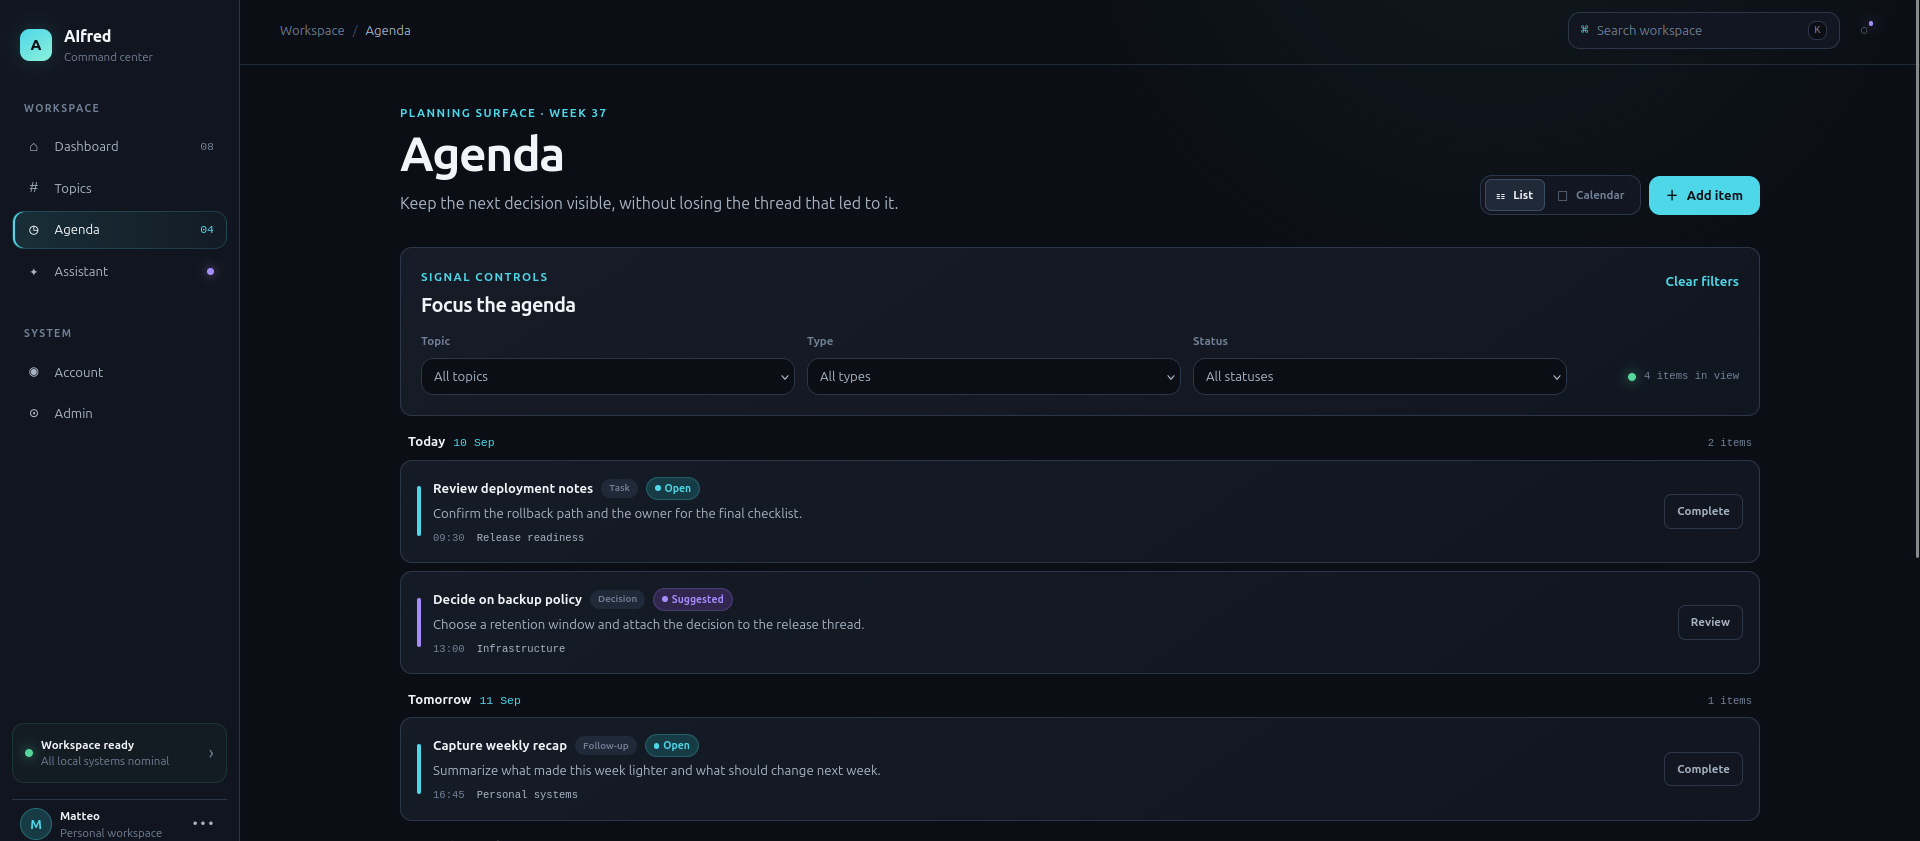Click the Topics hash icon
Image resolution: width=1920 pixels, height=841 pixels.
pos(34,188)
